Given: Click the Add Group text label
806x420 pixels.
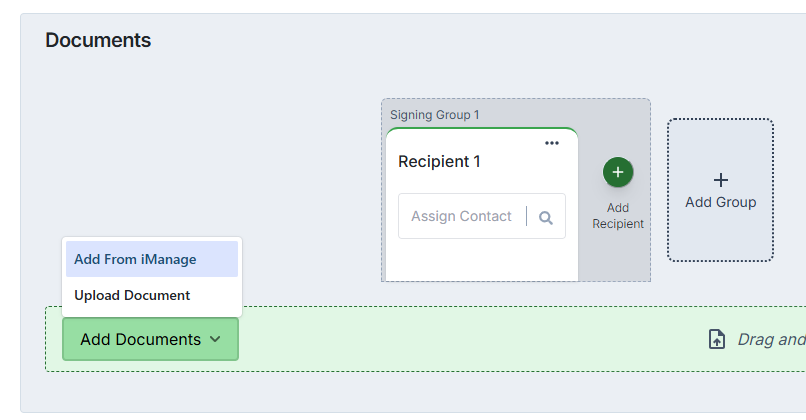Looking at the screenshot, I should coord(721,202).
